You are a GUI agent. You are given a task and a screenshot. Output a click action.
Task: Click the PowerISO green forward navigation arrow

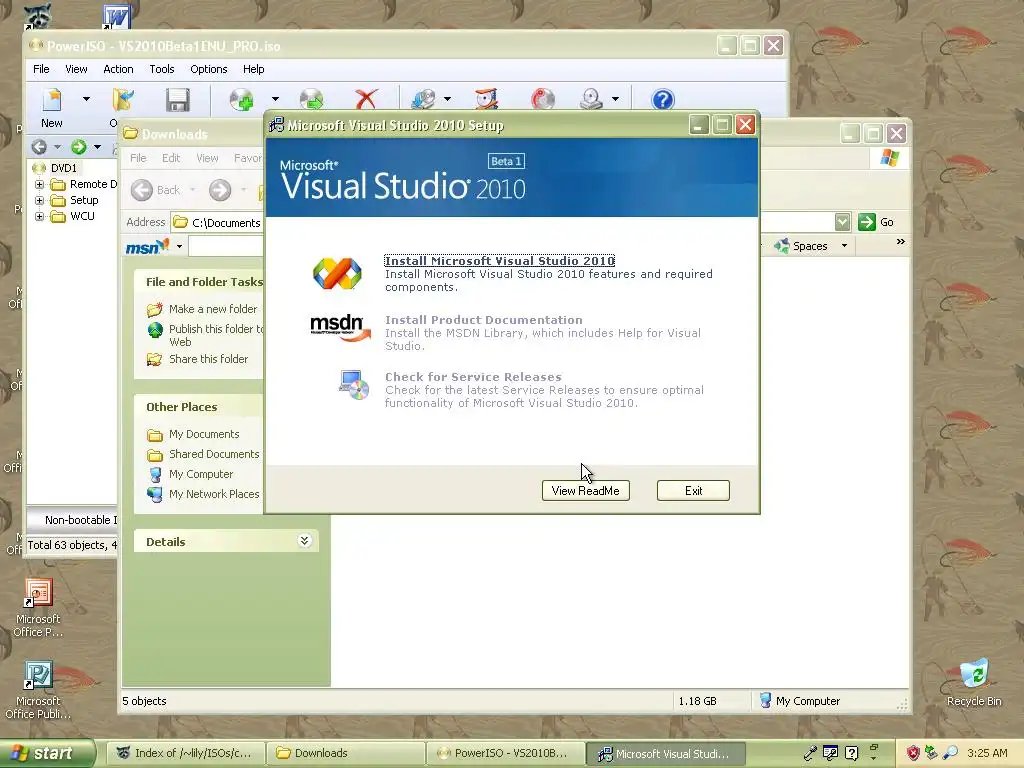point(78,147)
